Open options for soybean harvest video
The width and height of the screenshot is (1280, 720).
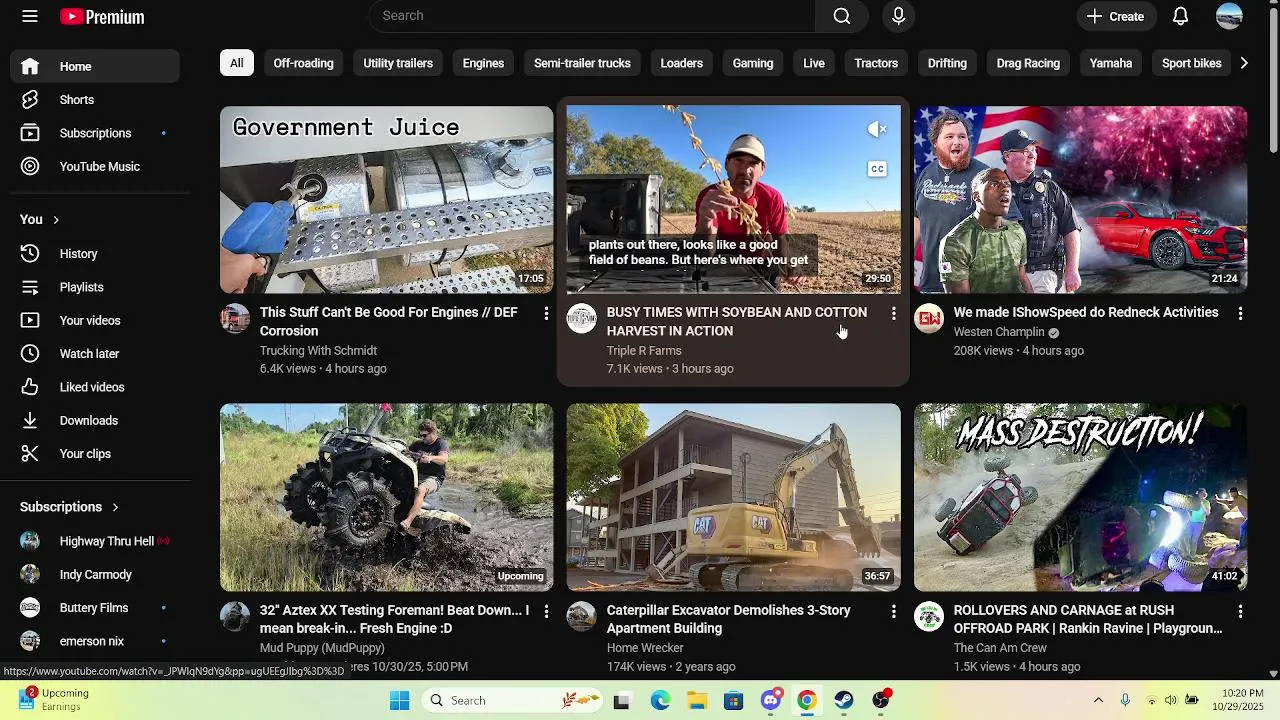(893, 314)
